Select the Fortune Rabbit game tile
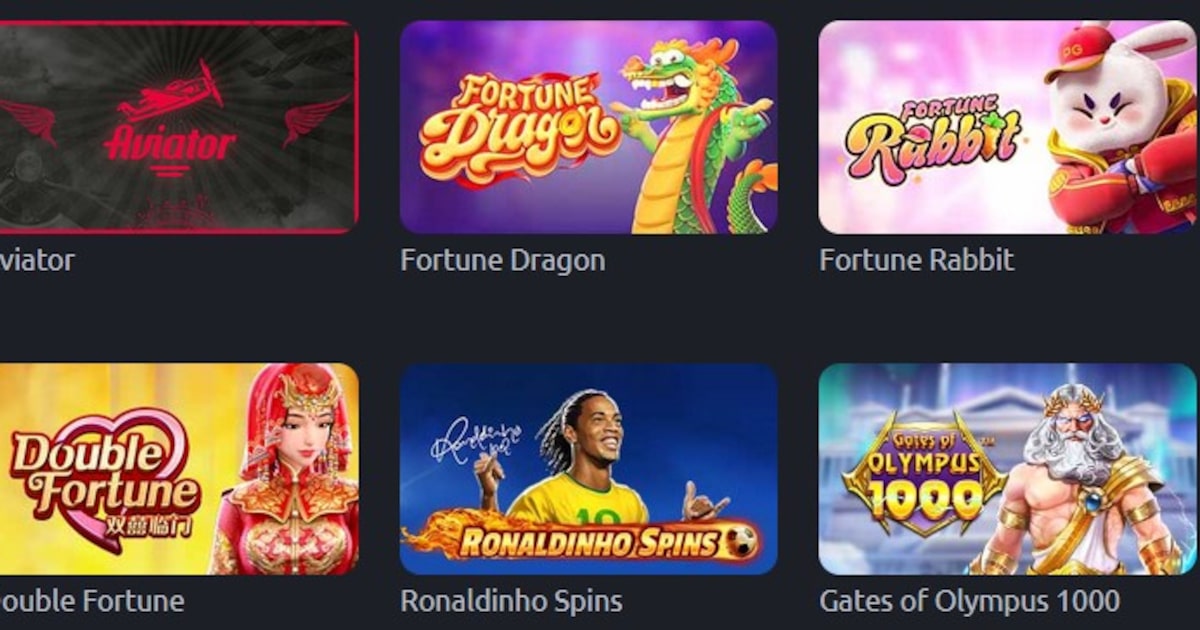1200x630 pixels. 1008,127
